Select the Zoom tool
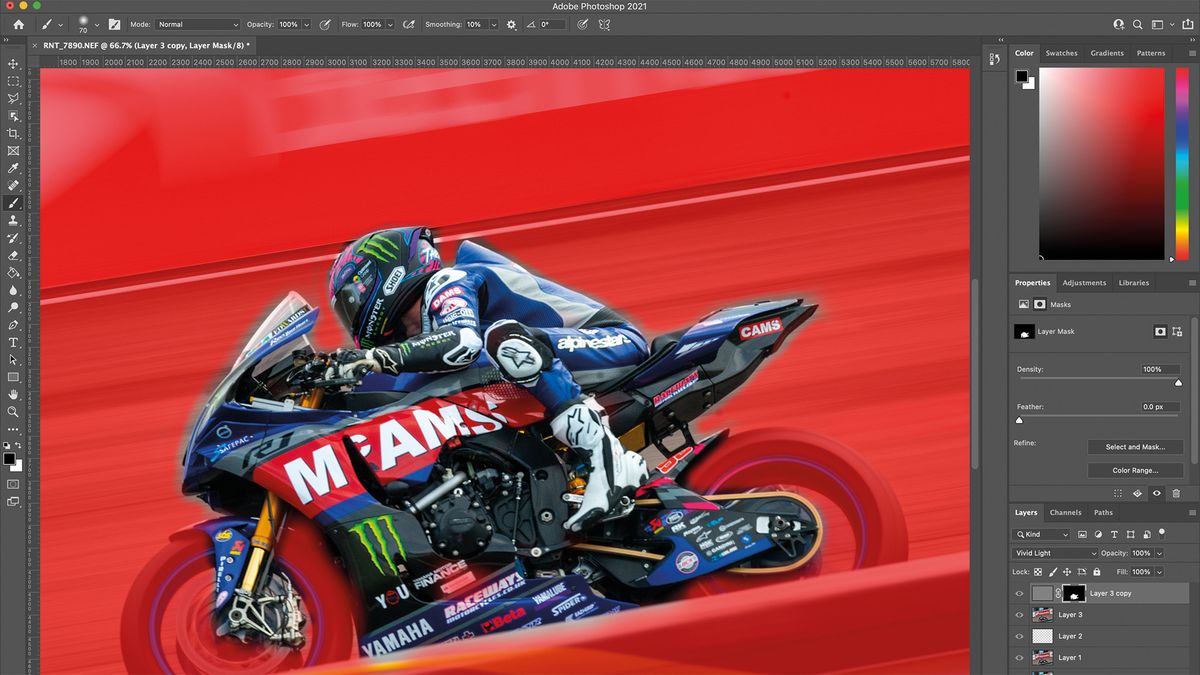 point(13,411)
